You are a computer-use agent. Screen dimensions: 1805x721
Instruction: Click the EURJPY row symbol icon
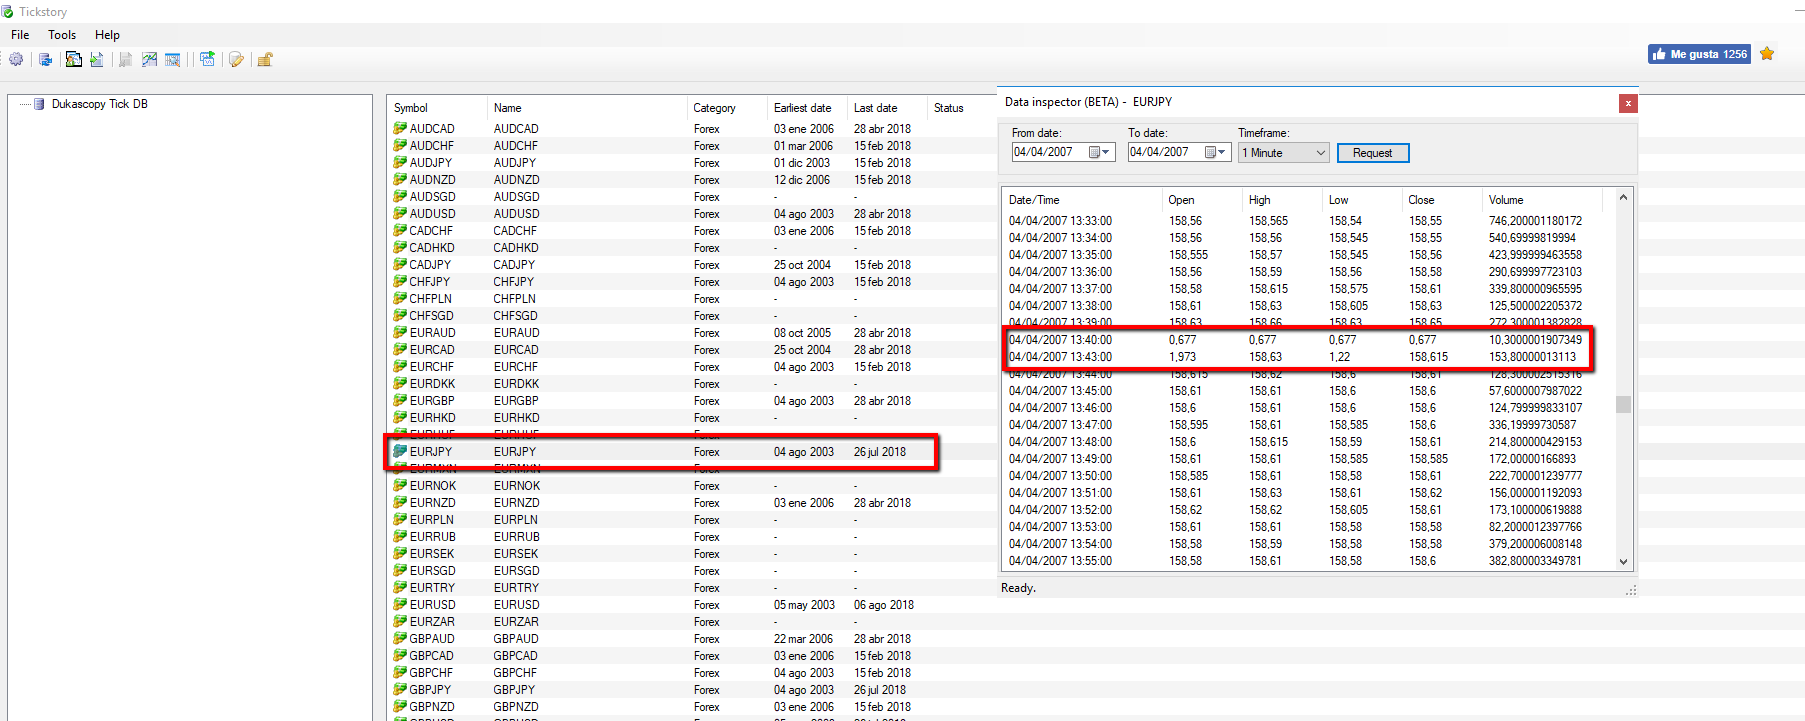[400, 451]
